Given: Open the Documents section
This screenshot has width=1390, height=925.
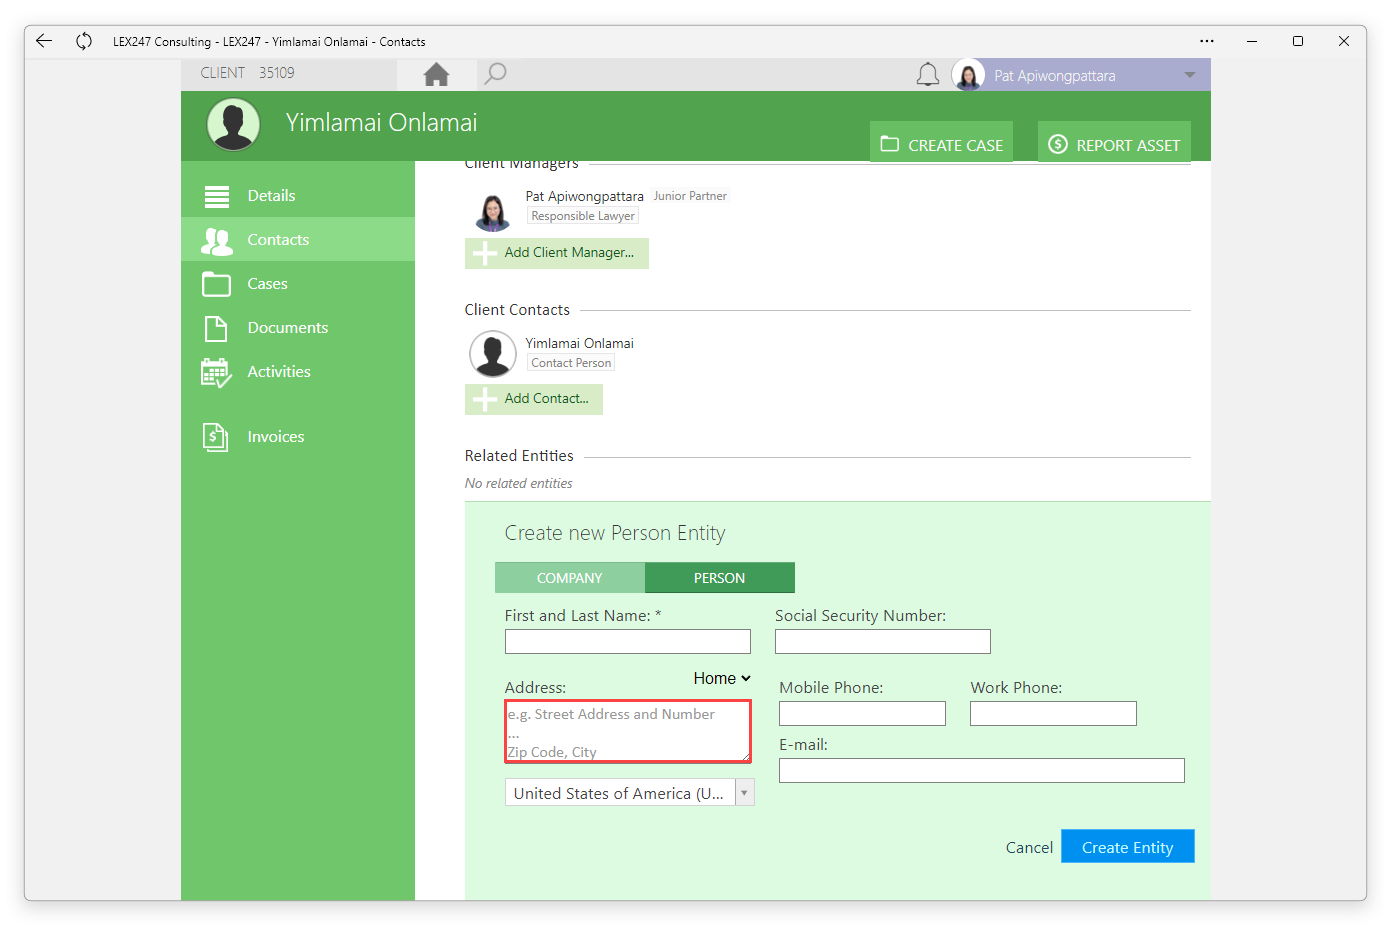Looking at the screenshot, I should point(298,328).
